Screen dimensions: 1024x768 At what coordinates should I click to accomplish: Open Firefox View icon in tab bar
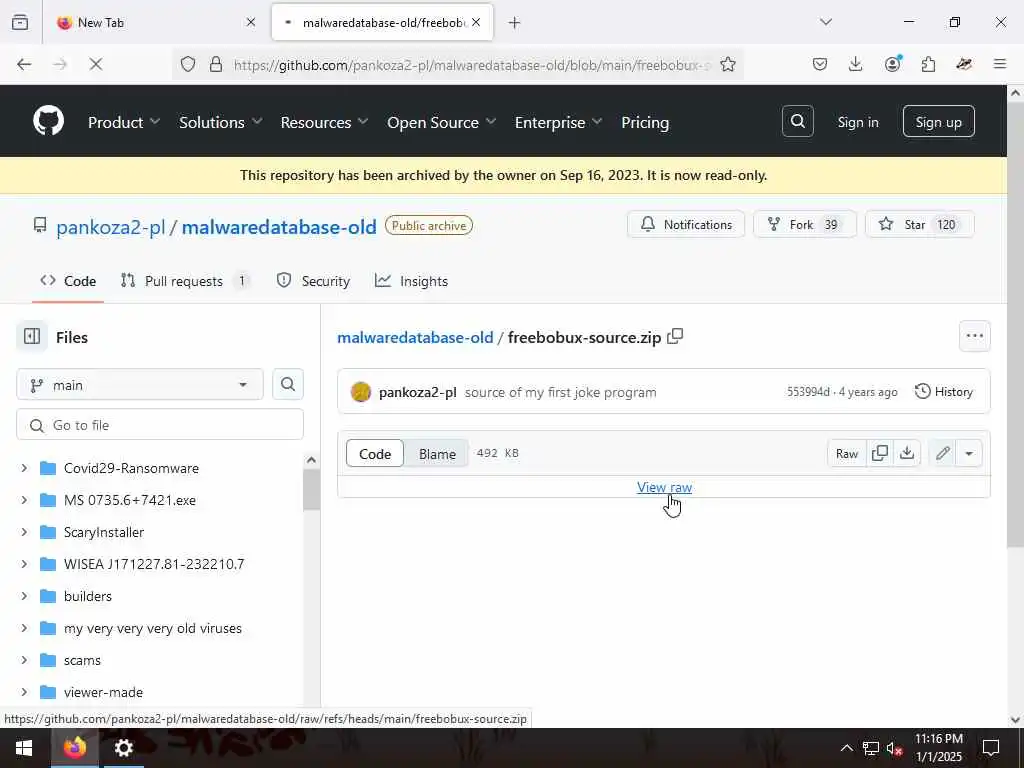20,22
